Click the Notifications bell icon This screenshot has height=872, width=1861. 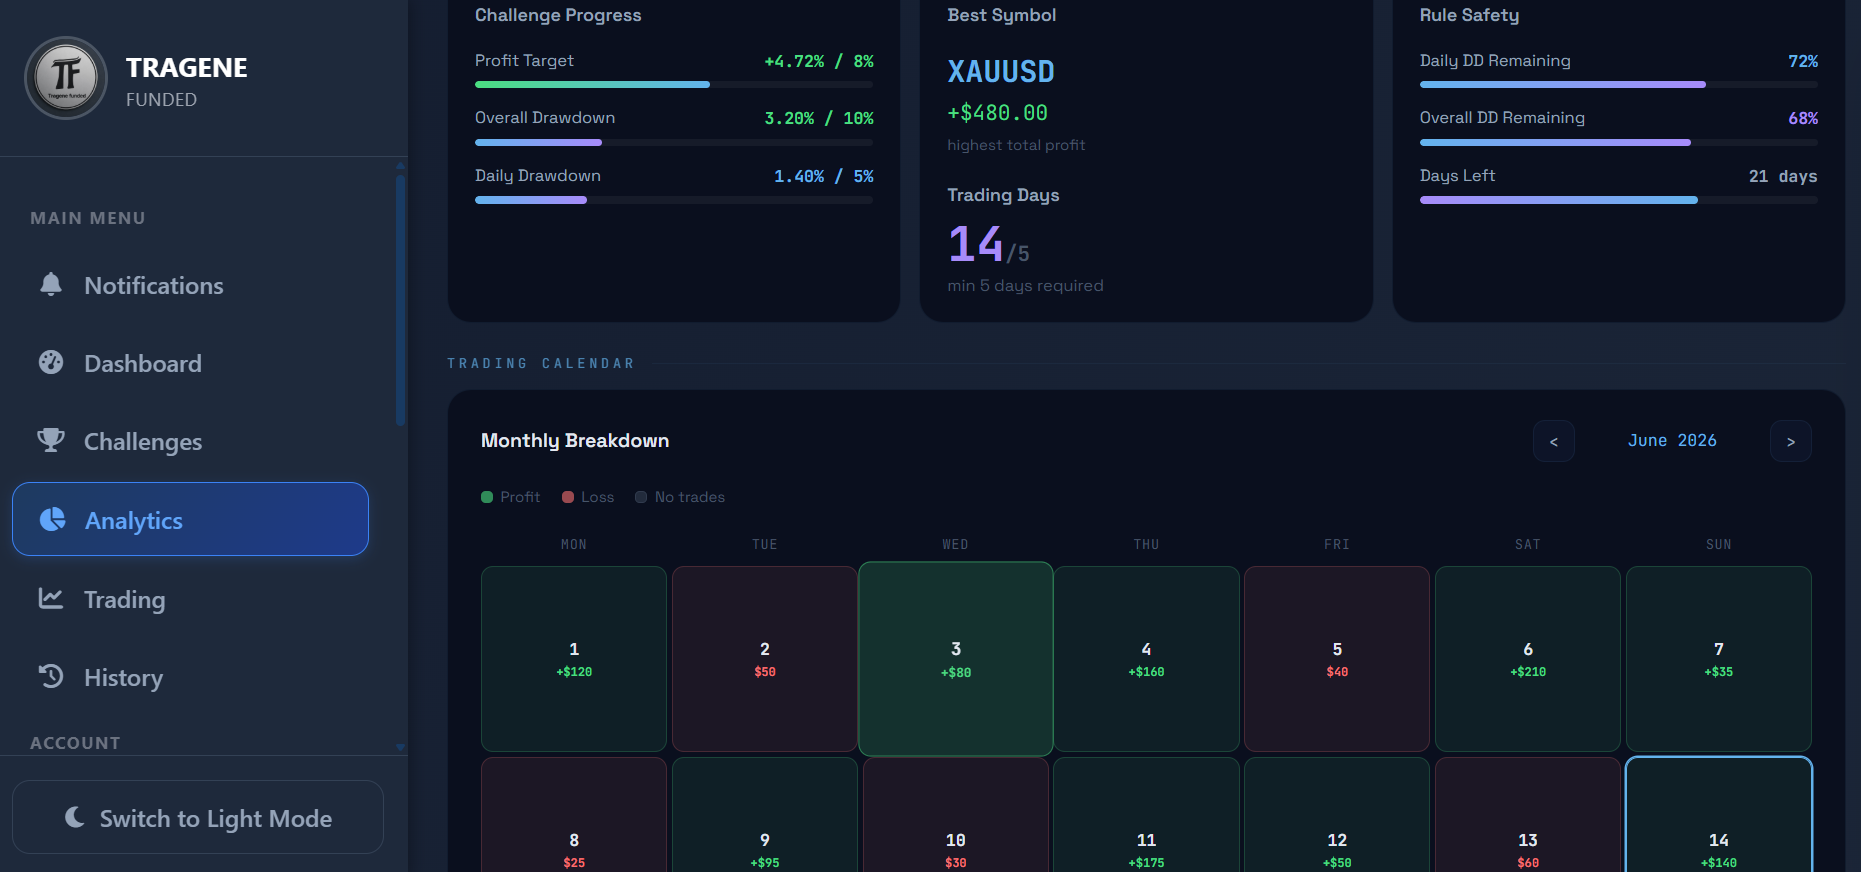51,284
